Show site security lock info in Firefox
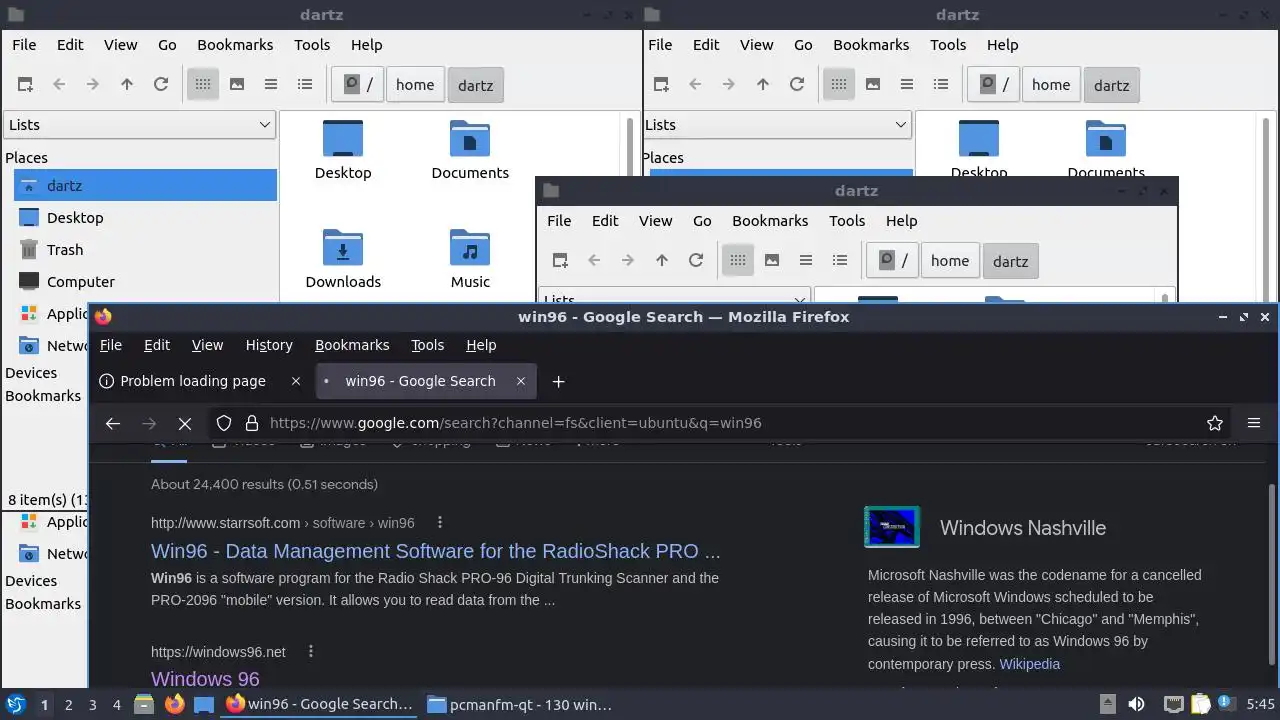The width and height of the screenshot is (1280, 720). tap(251, 423)
